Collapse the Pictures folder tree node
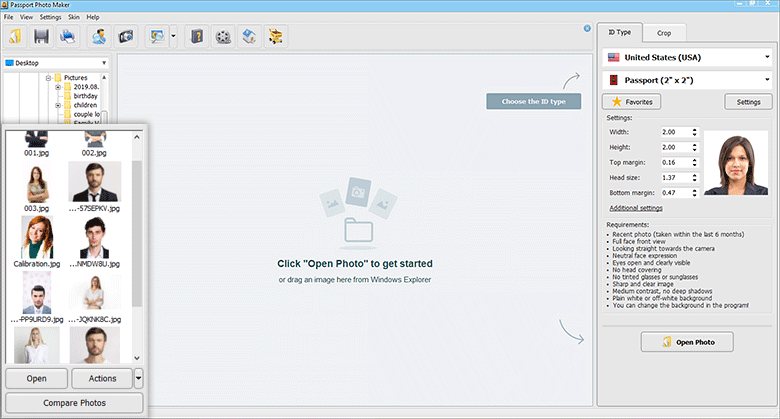Image resolution: width=780 pixels, height=419 pixels. (49, 78)
